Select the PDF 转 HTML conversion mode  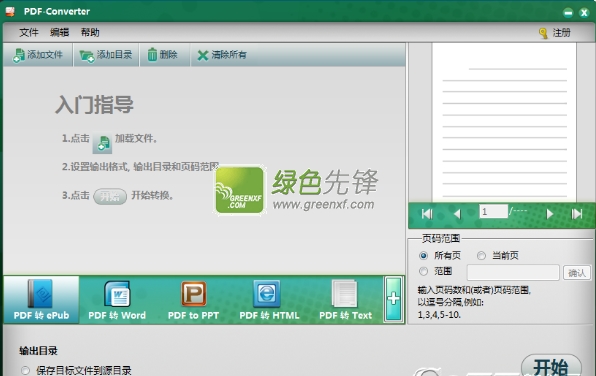coord(269,300)
